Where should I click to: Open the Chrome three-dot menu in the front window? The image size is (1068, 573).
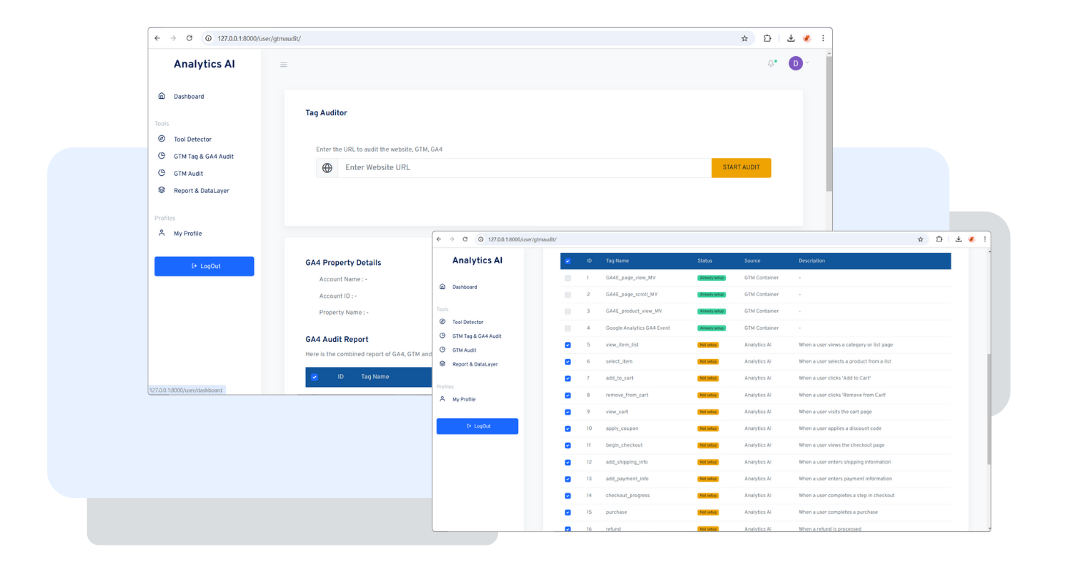[983, 240]
